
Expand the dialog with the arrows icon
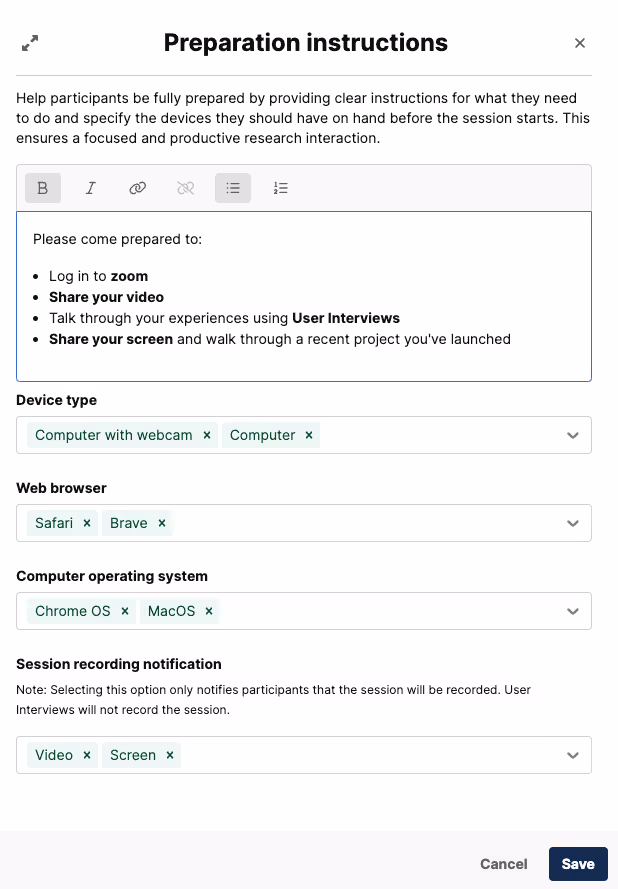pyautogui.click(x=30, y=43)
